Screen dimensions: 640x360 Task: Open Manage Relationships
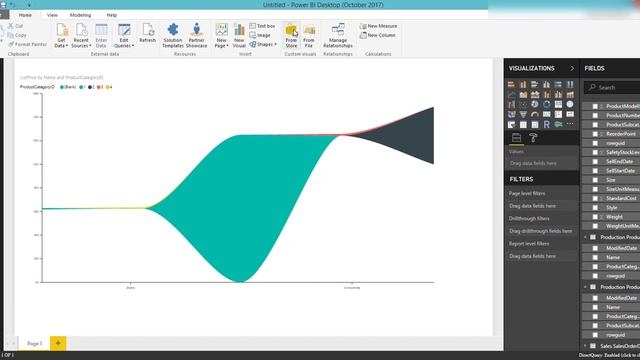tap(338, 36)
